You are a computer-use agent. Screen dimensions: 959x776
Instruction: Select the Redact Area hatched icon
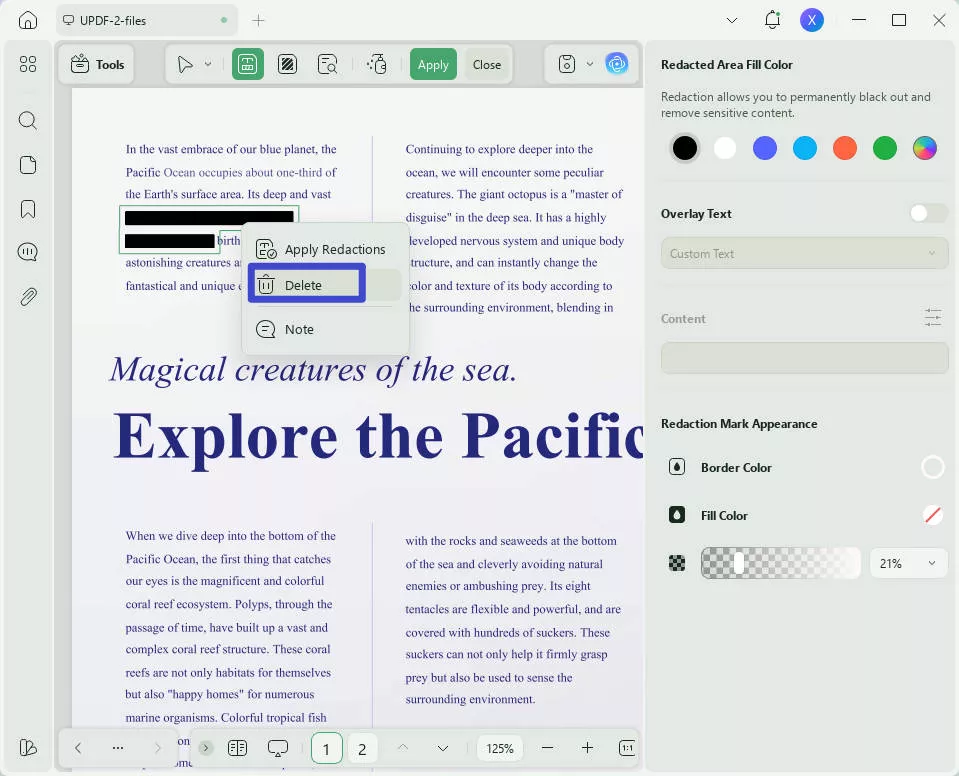tap(287, 64)
